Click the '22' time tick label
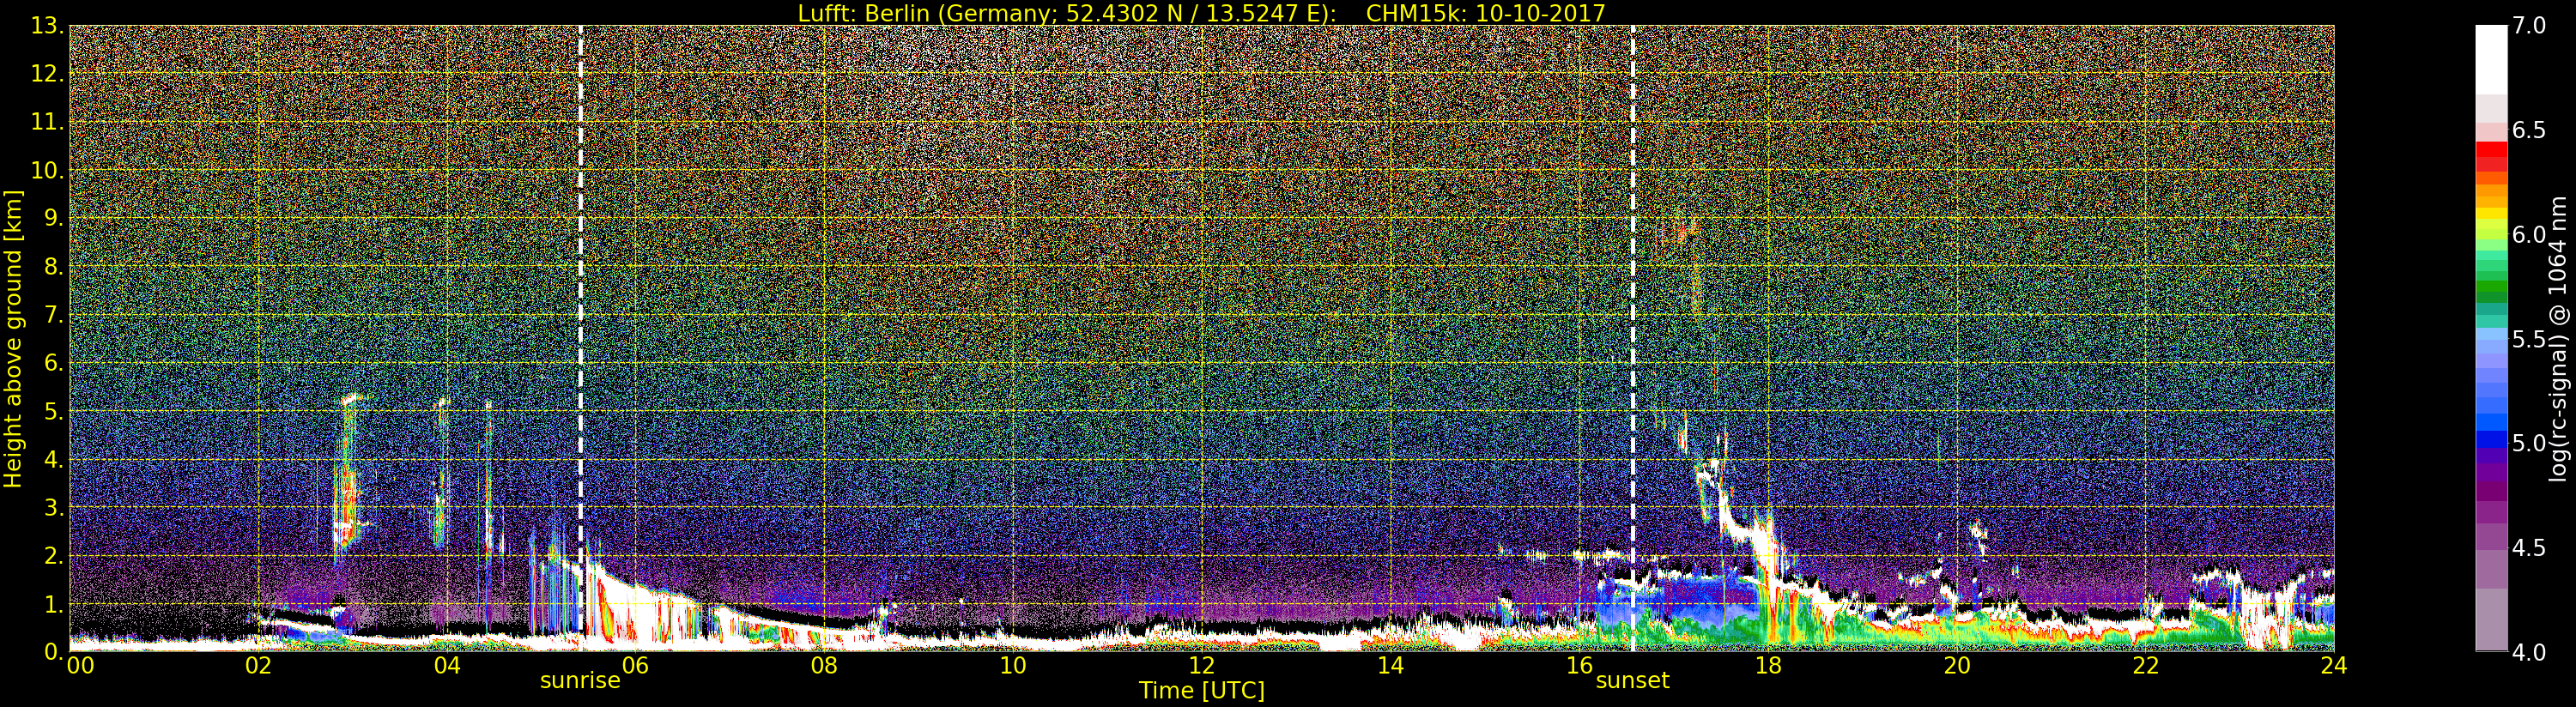The image size is (2576, 707). tap(2146, 666)
